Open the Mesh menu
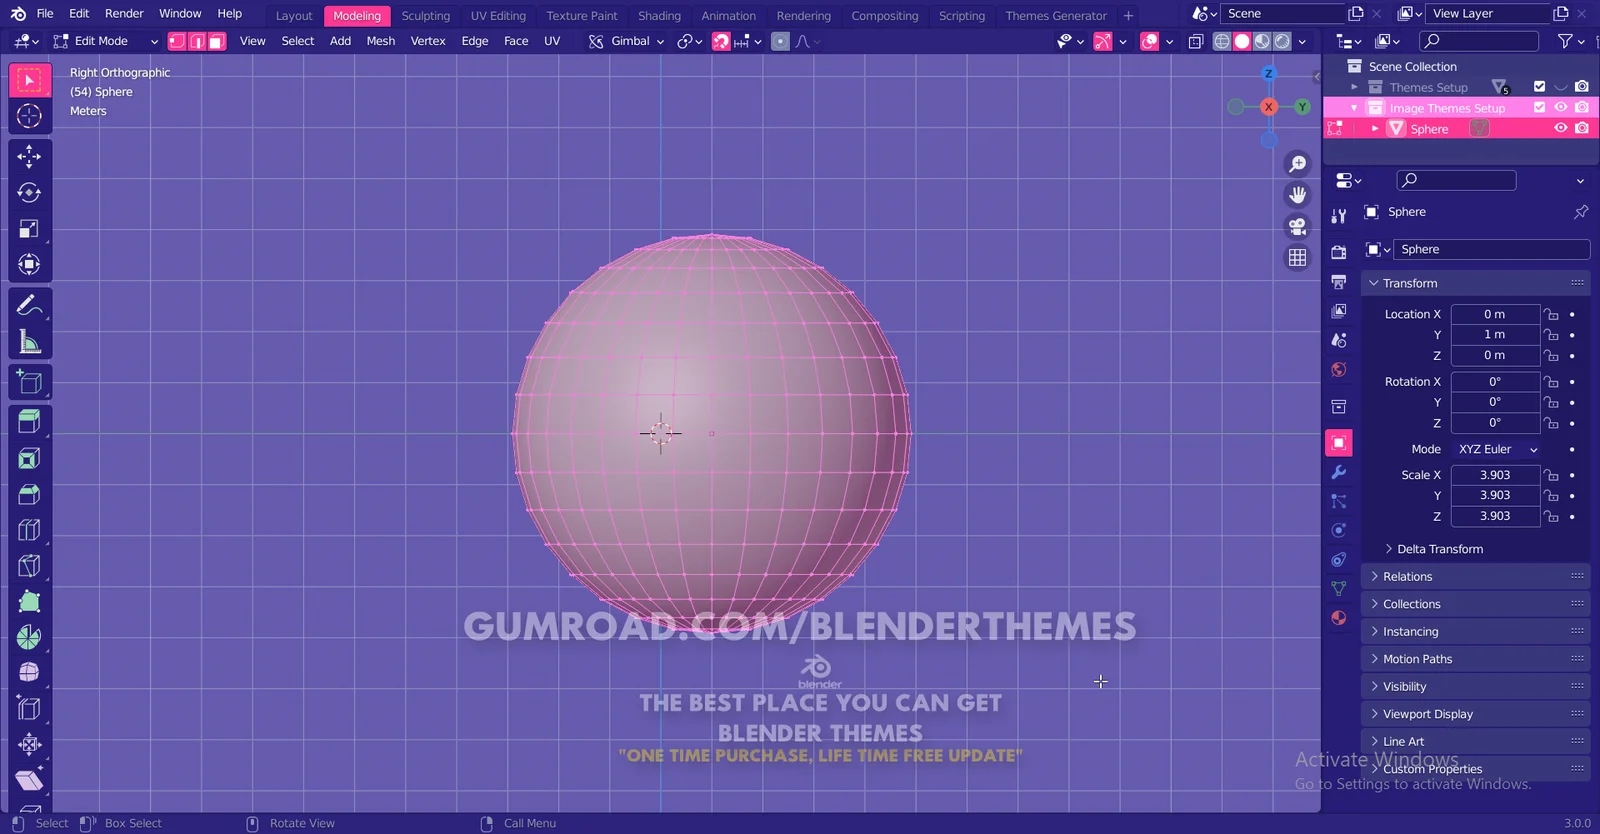1600x834 pixels. (380, 41)
